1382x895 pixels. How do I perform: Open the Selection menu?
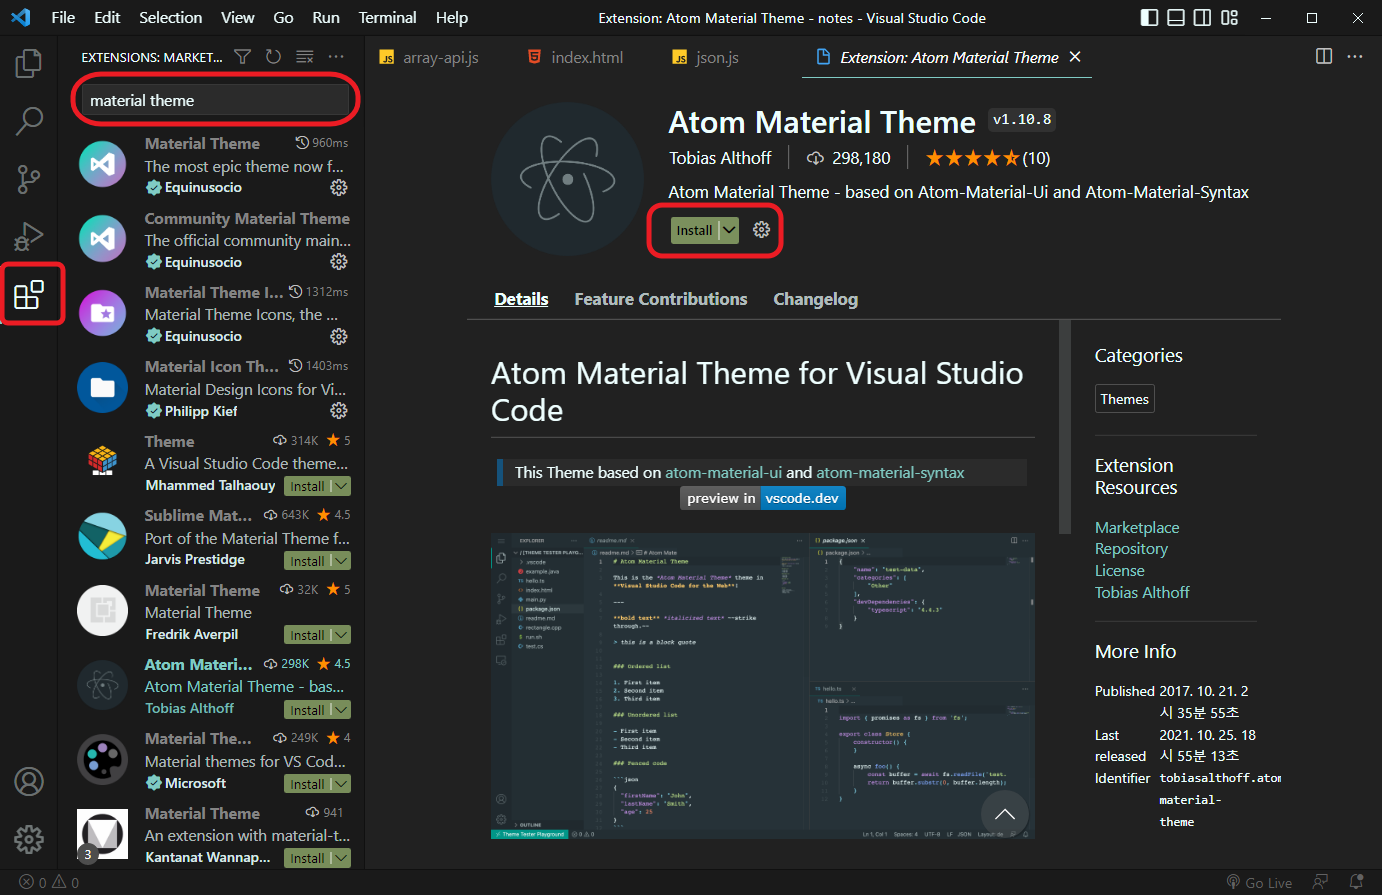(x=171, y=18)
